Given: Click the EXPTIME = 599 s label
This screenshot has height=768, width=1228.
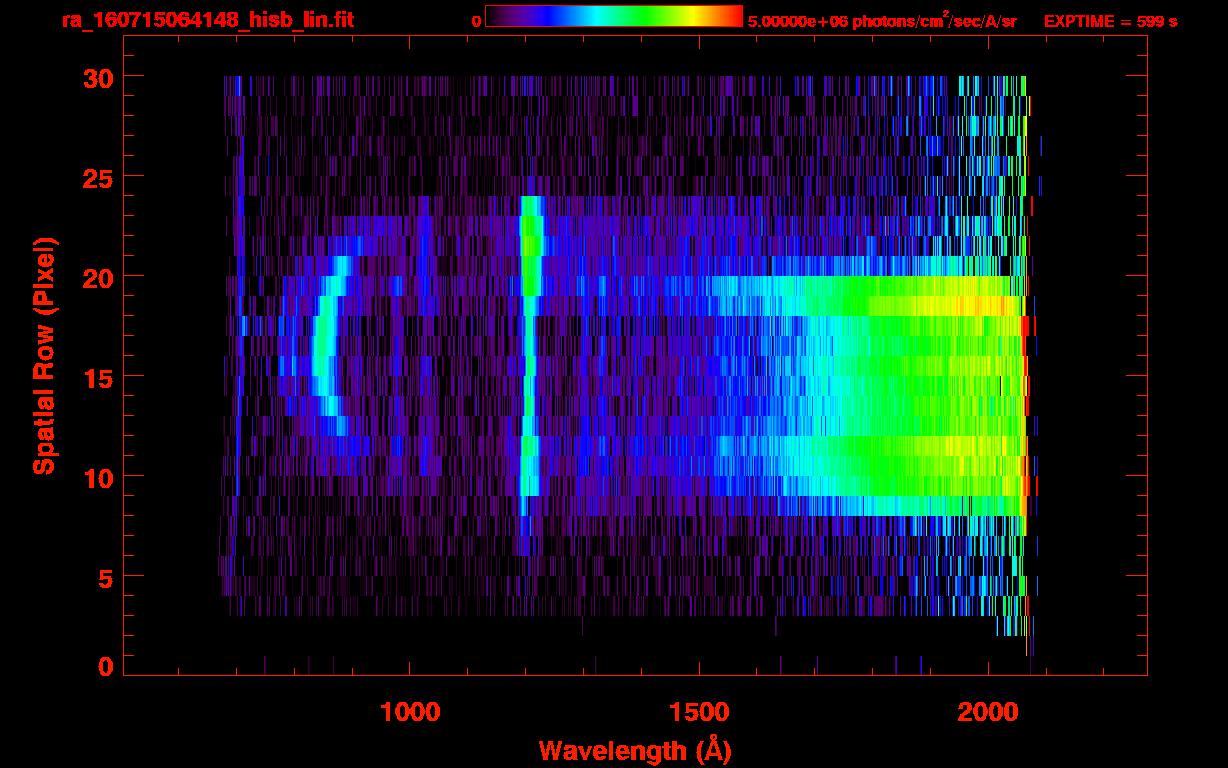Looking at the screenshot, I should click(x=1110, y=21).
